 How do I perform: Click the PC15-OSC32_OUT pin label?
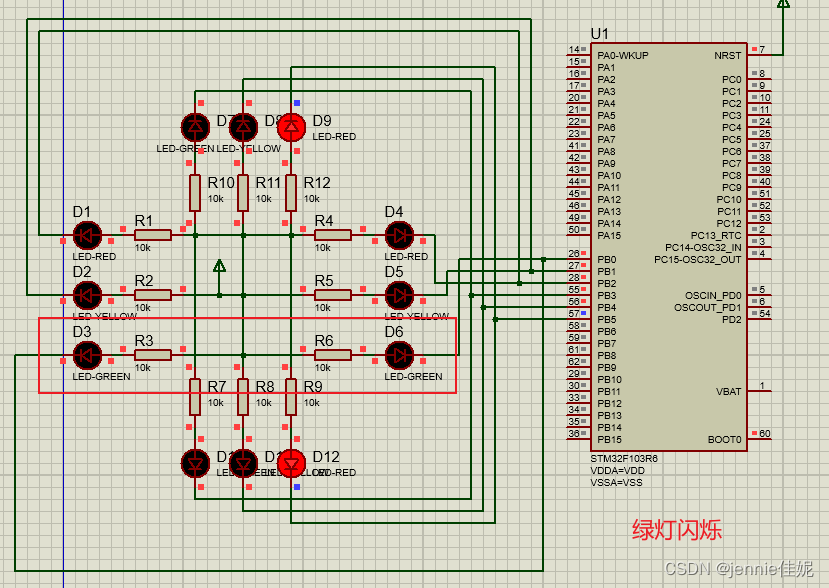click(698, 260)
